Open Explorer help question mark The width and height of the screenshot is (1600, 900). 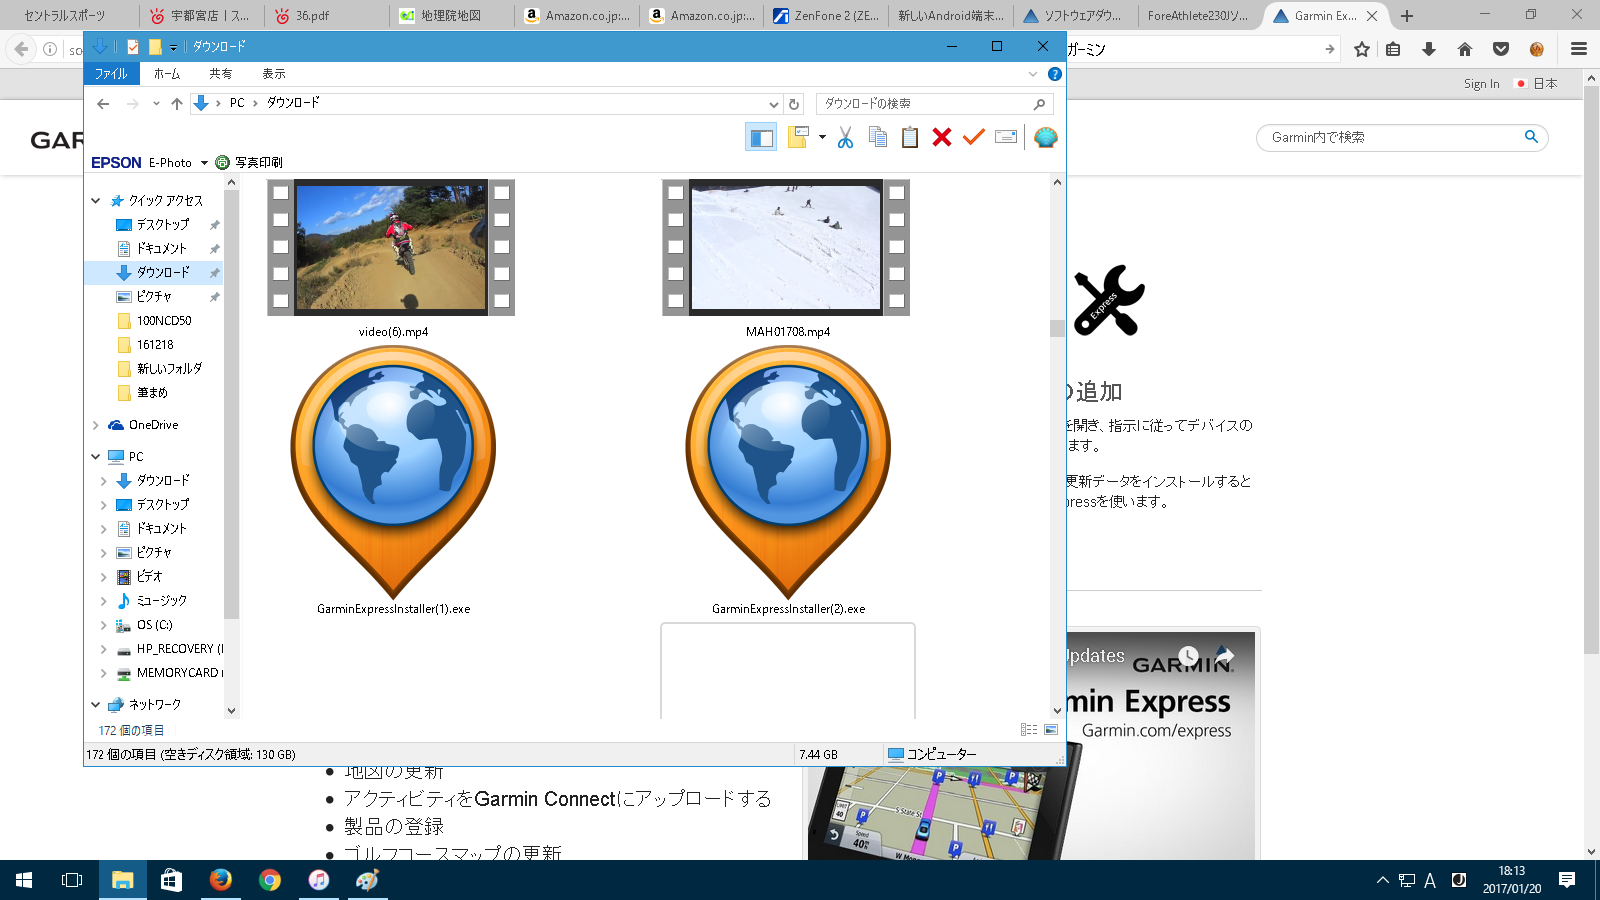pyautogui.click(x=1055, y=74)
